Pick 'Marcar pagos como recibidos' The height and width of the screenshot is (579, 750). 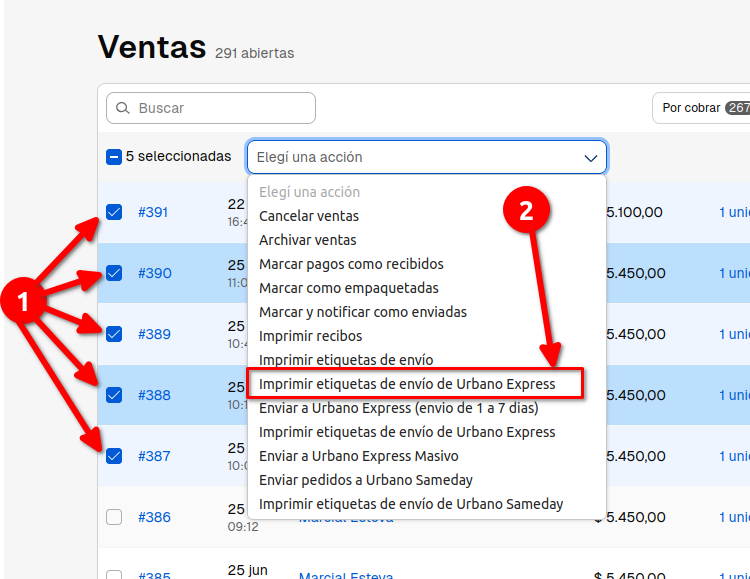click(351, 264)
